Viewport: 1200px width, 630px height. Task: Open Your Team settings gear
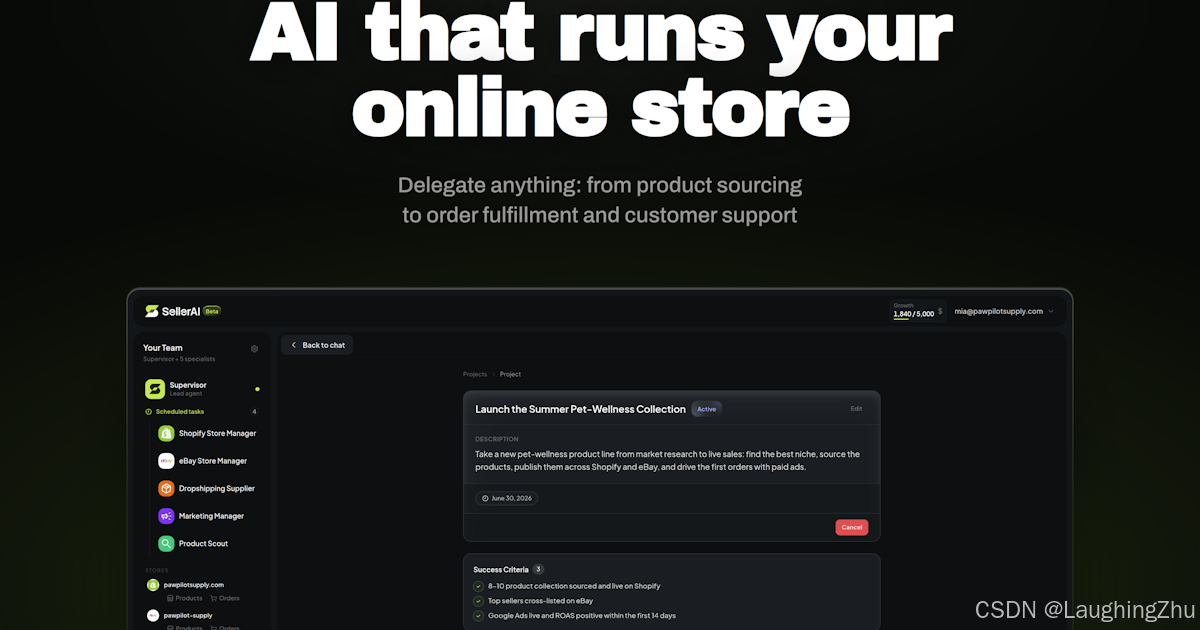[x=254, y=349]
